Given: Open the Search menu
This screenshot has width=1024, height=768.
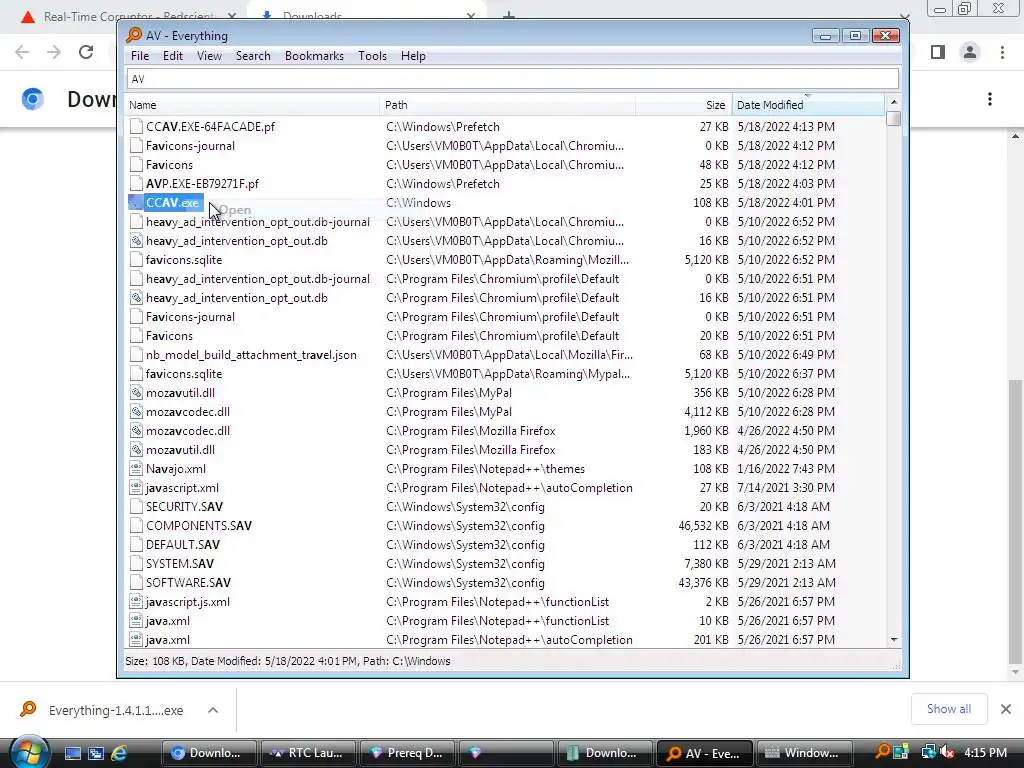Looking at the screenshot, I should [253, 56].
